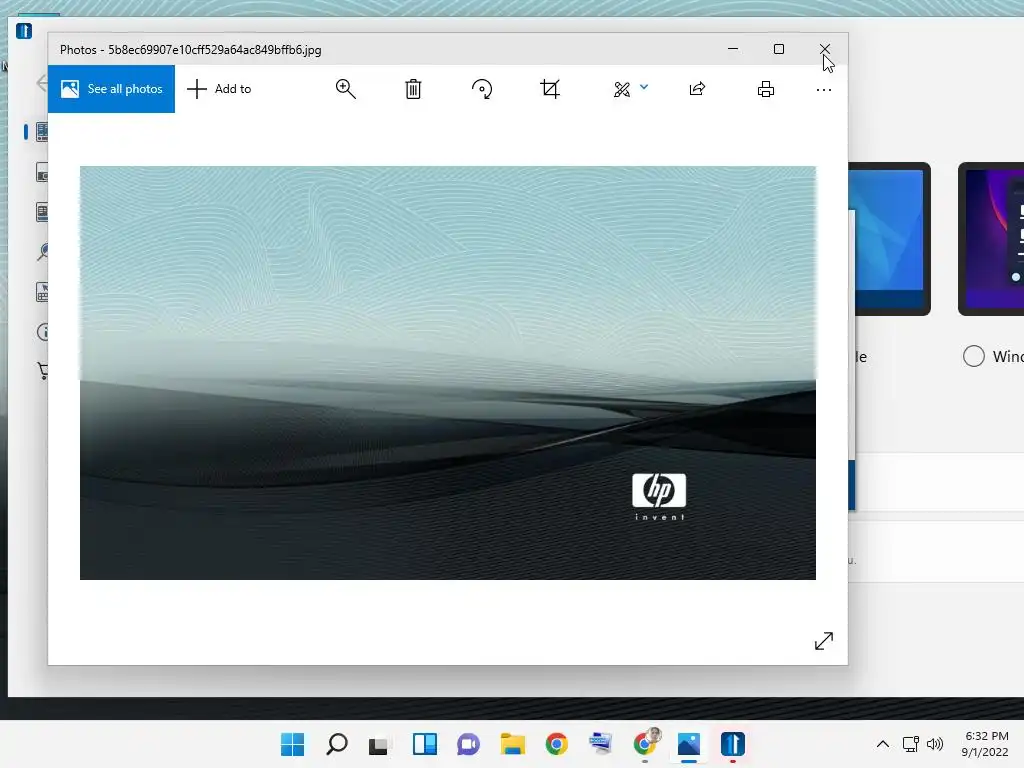The image size is (1024, 768).
Task: Launch Teams Chat from the taskbar
Action: (x=468, y=744)
